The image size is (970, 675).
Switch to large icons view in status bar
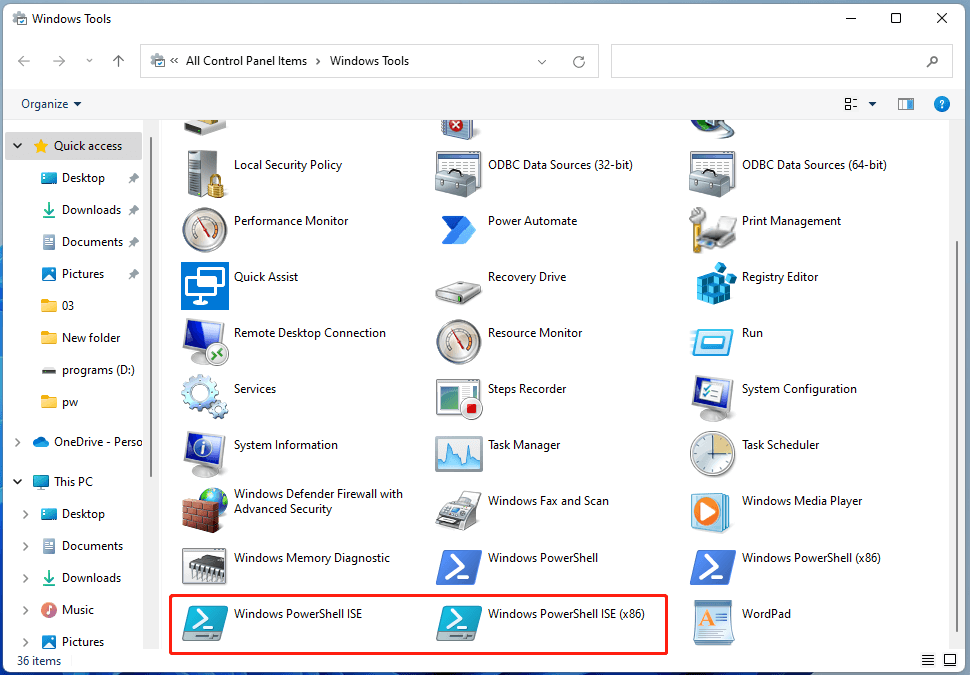[x=951, y=661]
